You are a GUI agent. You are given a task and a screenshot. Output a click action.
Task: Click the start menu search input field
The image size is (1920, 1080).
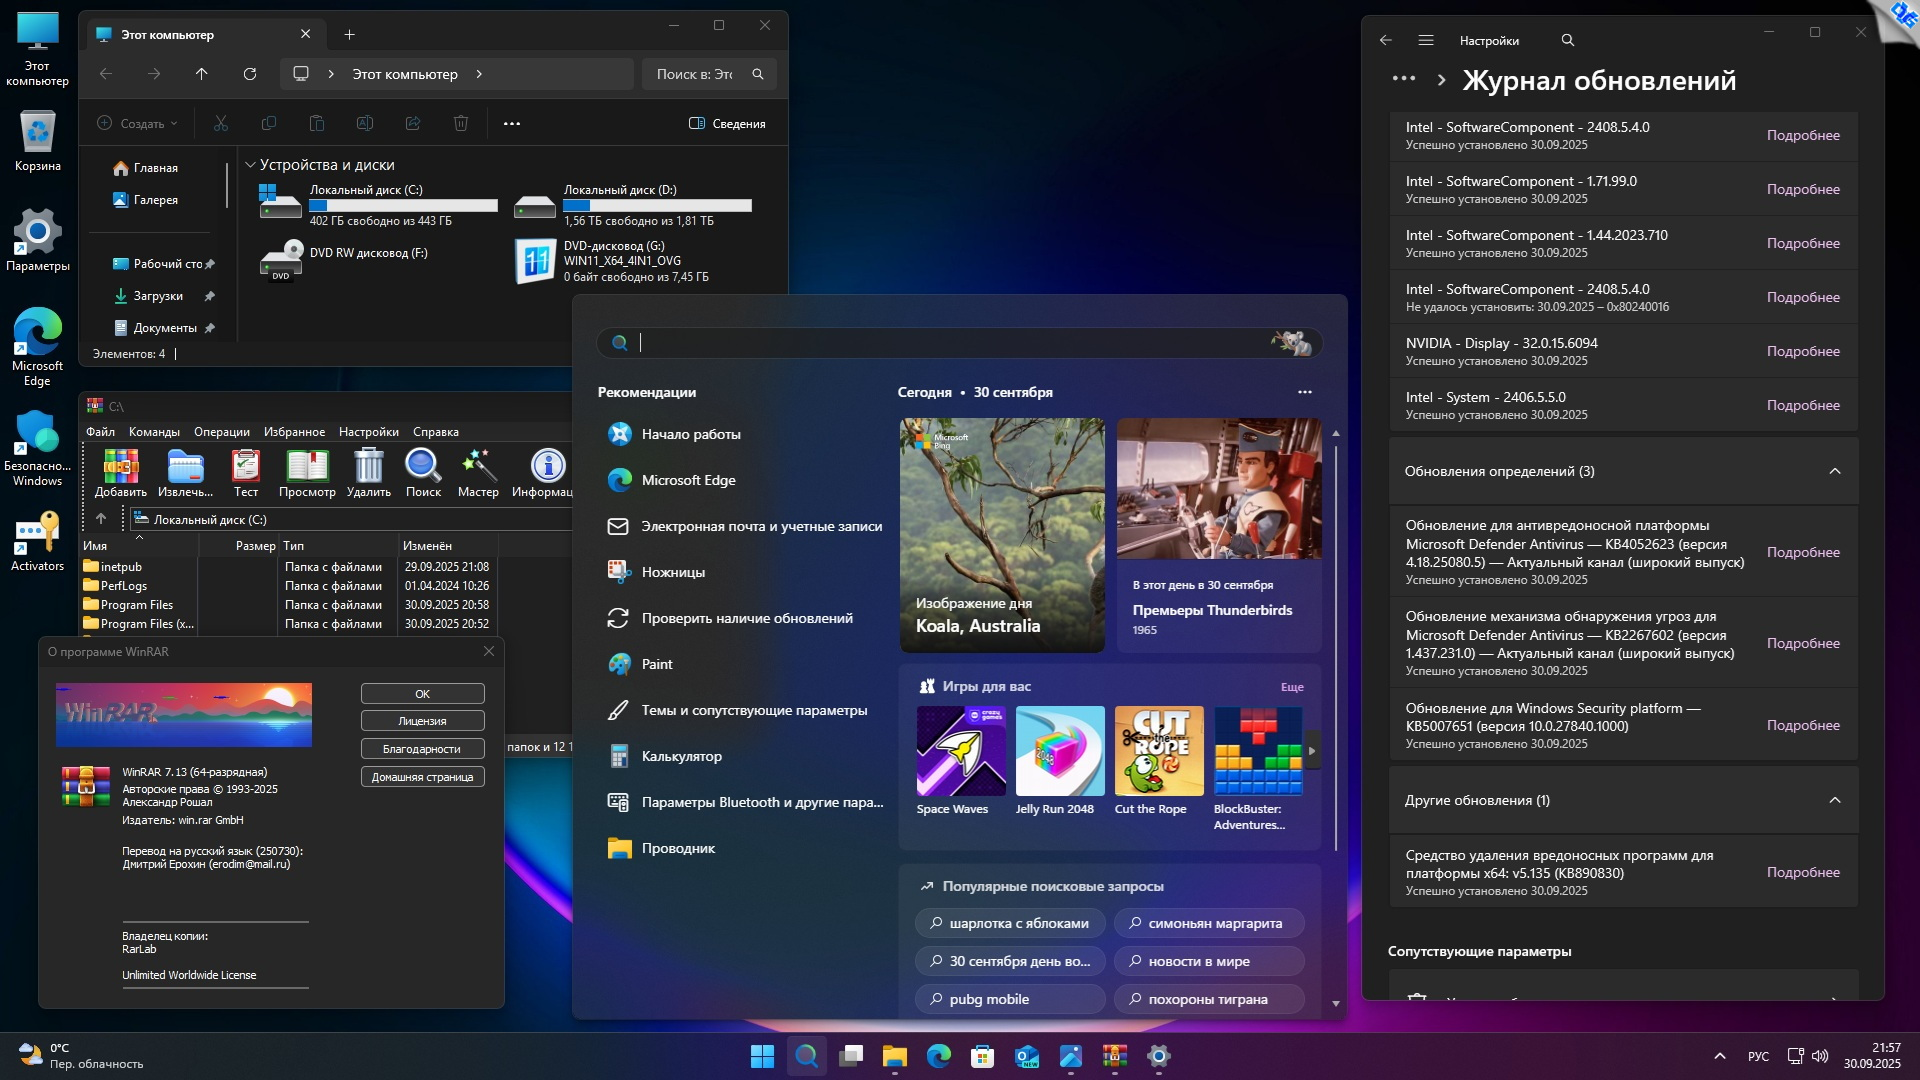pyautogui.click(x=950, y=343)
